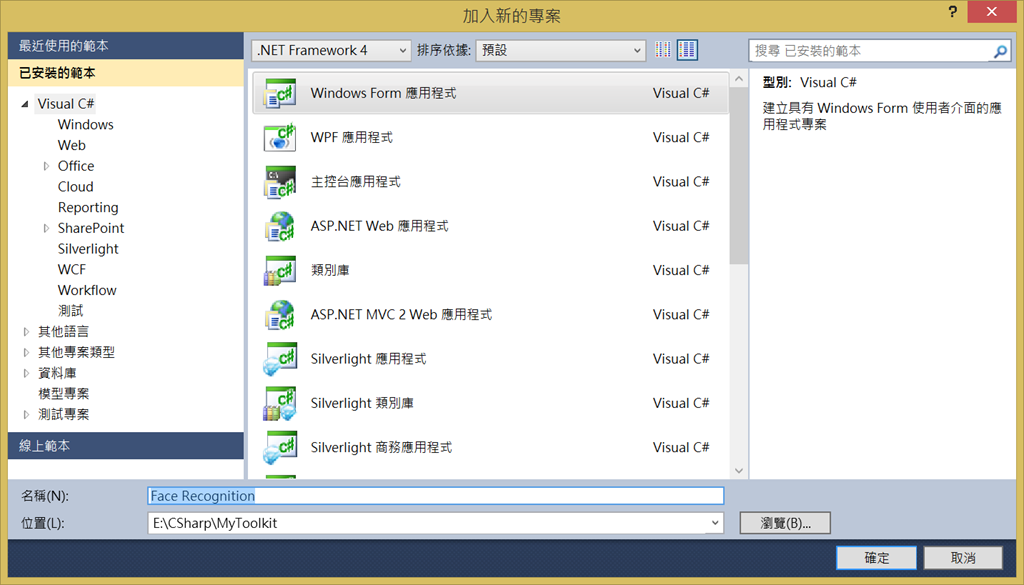This screenshot has width=1024, height=585.
Task: Click the WPF 應用程式 template name
Action: tap(351, 138)
